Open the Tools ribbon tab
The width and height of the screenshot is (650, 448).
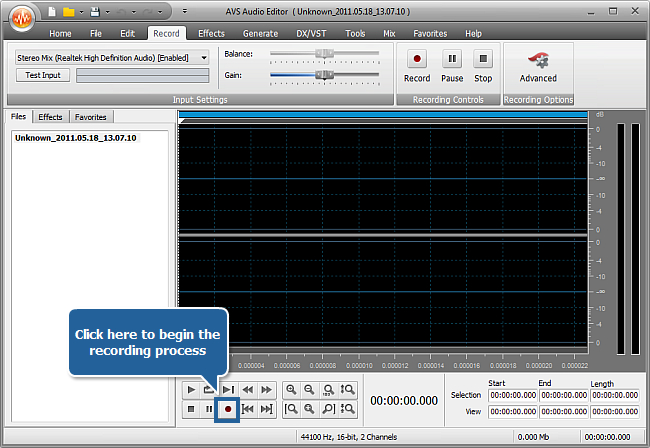(x=355, y=34)
